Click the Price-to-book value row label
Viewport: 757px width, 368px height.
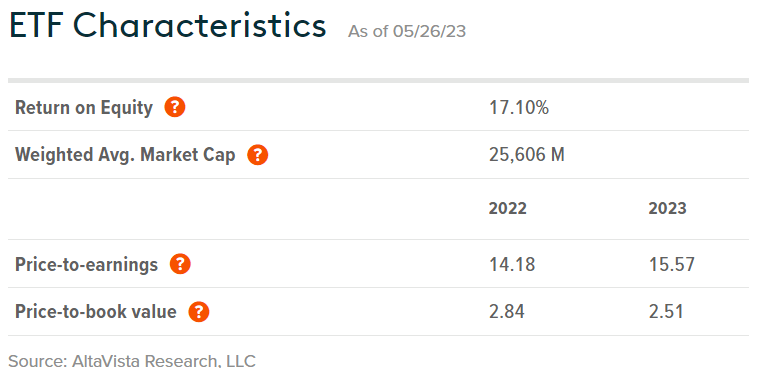coord(96,312)
